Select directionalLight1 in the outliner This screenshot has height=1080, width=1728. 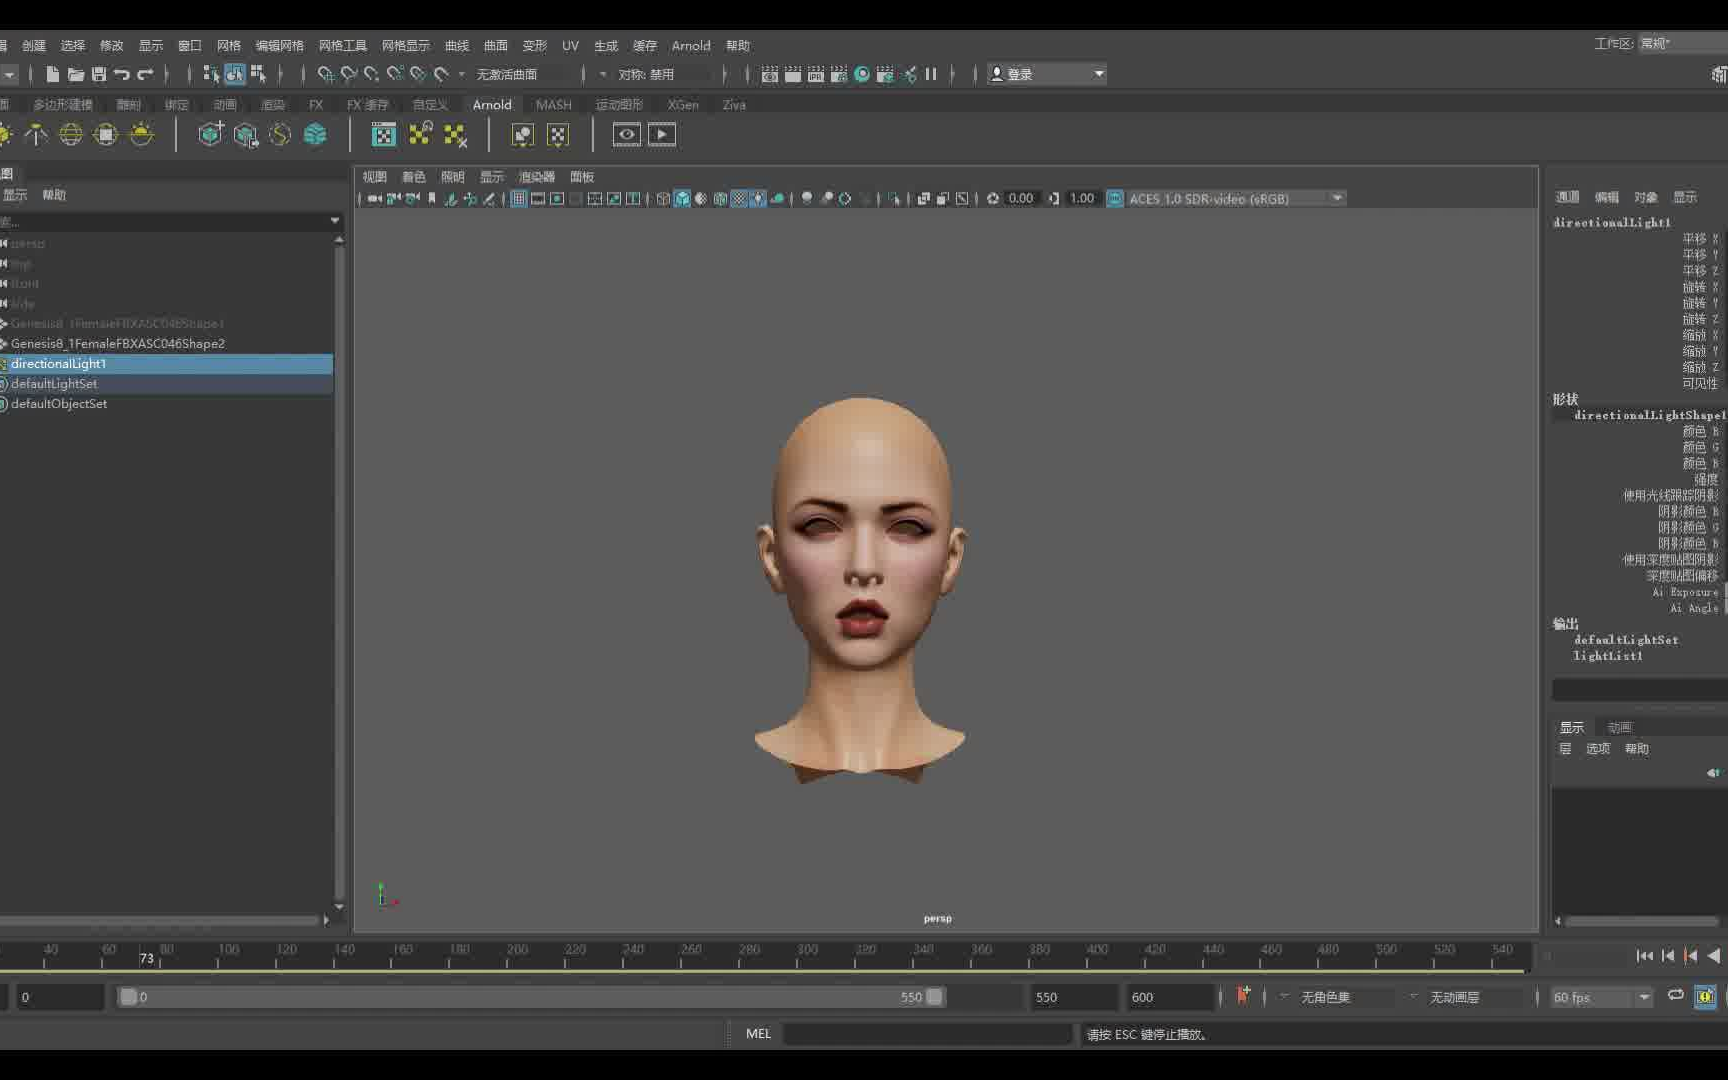coord(58,364)
